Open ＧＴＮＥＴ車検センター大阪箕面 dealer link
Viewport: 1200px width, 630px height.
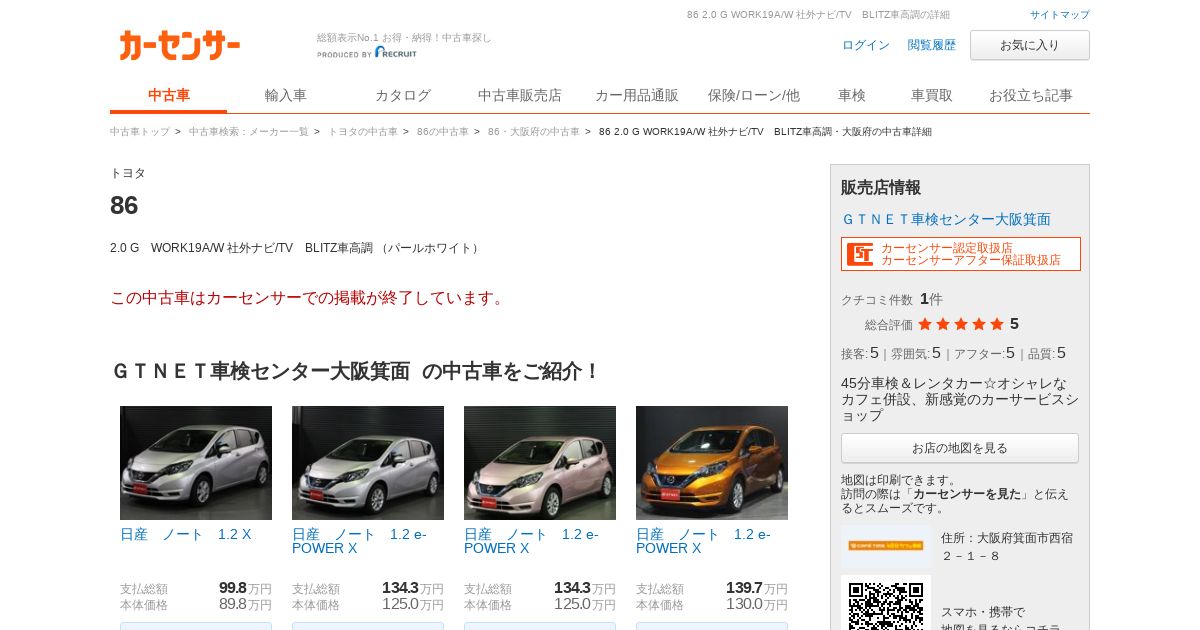click(946, 219)
